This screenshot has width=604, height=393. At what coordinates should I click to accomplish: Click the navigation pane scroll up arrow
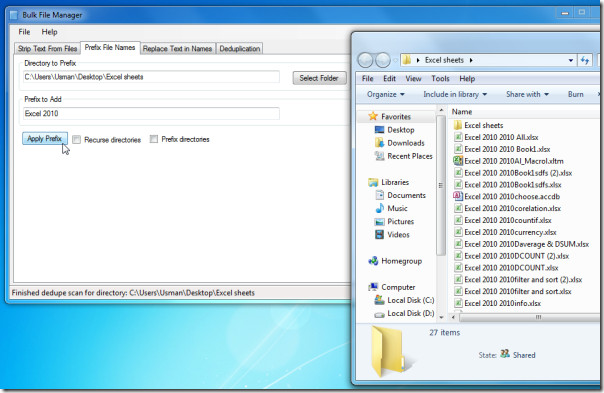click(x=441, y=111)
